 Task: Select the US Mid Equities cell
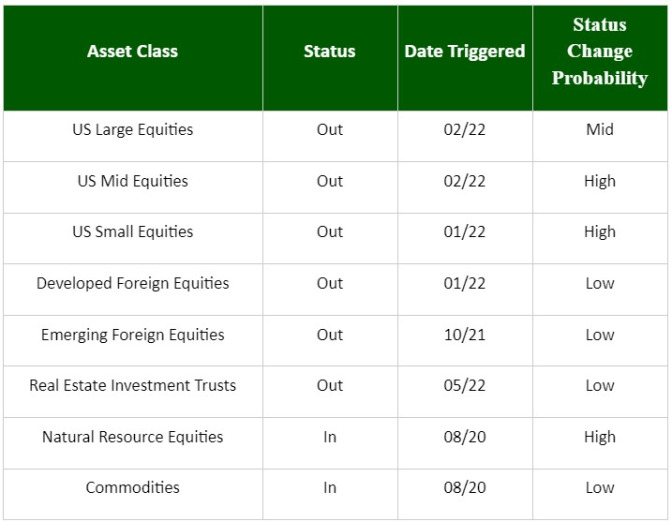click(132, 181)
